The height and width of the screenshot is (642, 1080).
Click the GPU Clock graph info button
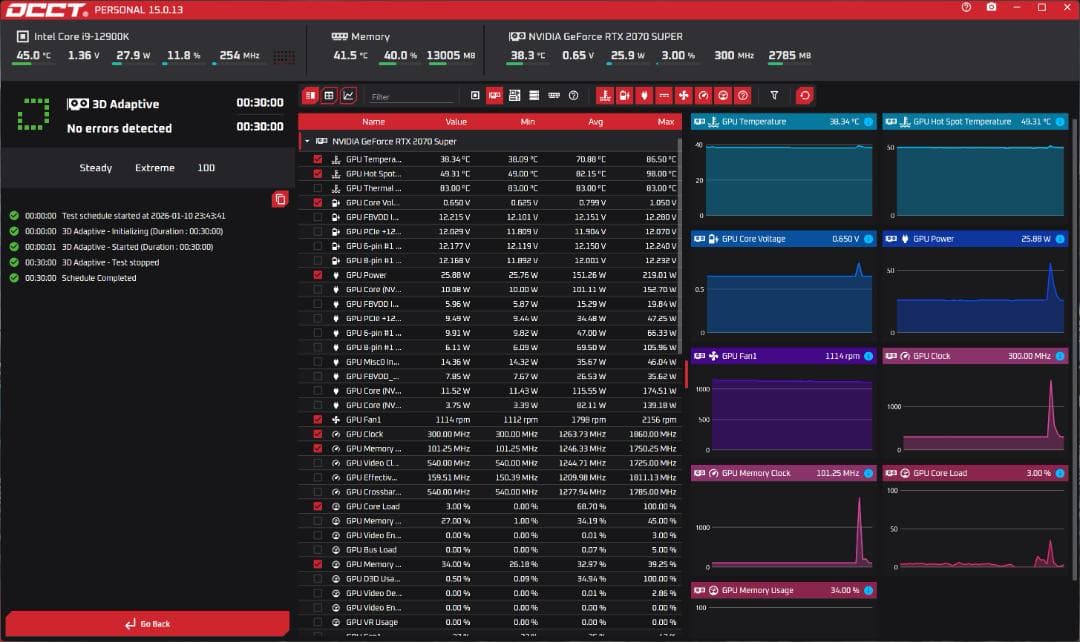point(1059,356)
